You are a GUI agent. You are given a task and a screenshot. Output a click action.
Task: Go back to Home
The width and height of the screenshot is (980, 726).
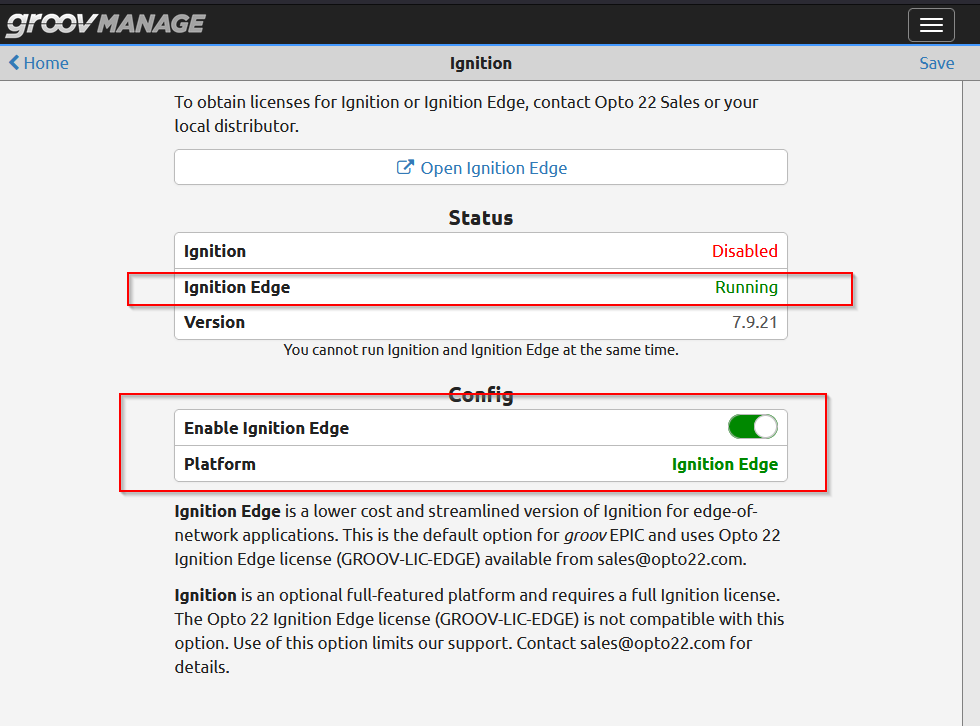point(39,63)
